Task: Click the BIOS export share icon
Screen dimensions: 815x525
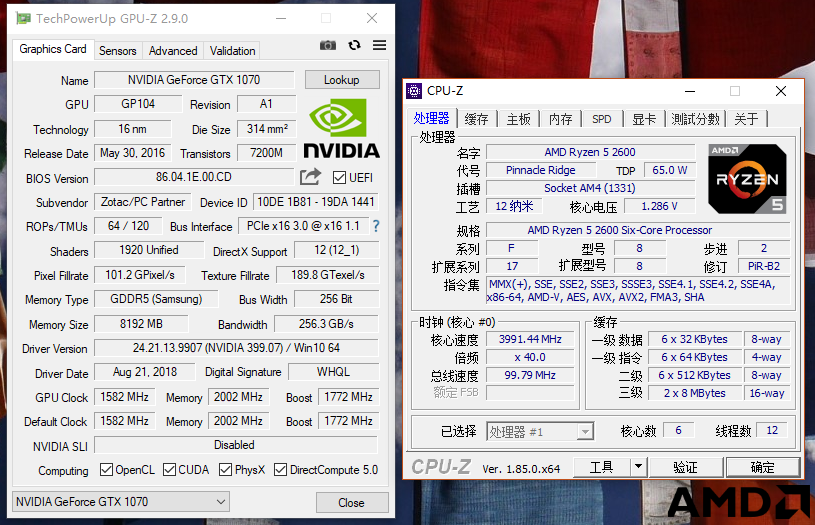Action: coord(310,177)
